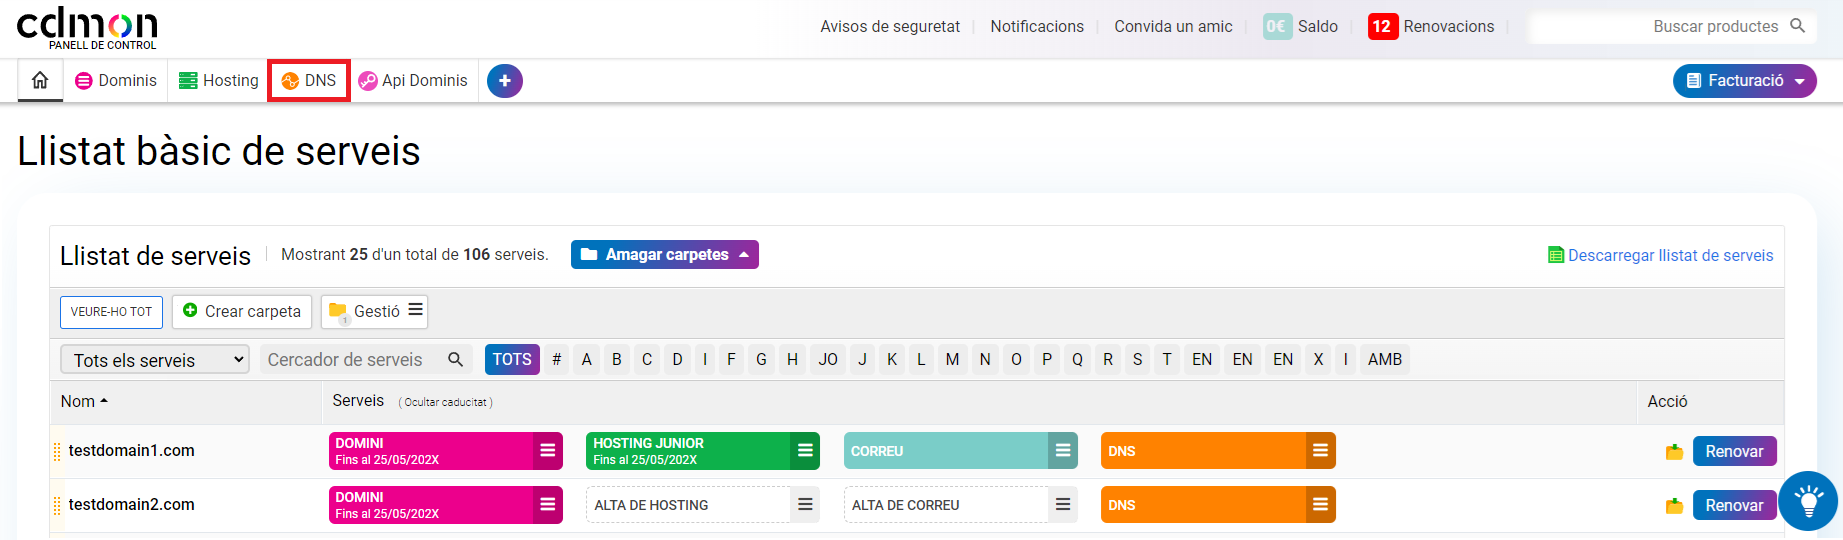Click the pink DOMINI block for testdomain1.com
Image resolution: width=1843 pixels, height=540 pixels.
click(x=431, y=451)
